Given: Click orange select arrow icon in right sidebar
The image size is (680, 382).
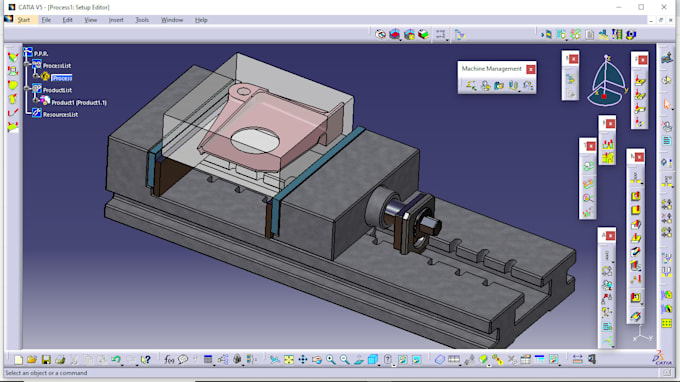Looking at the screenshot, I should 667,104.
